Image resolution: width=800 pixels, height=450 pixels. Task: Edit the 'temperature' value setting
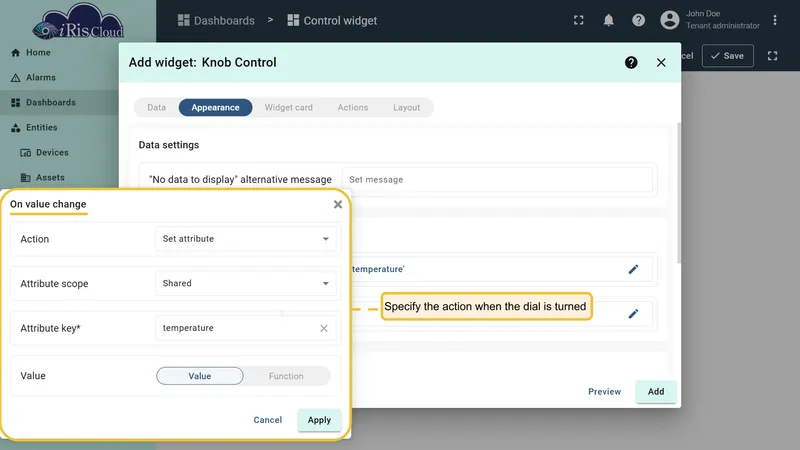point(633,269)
